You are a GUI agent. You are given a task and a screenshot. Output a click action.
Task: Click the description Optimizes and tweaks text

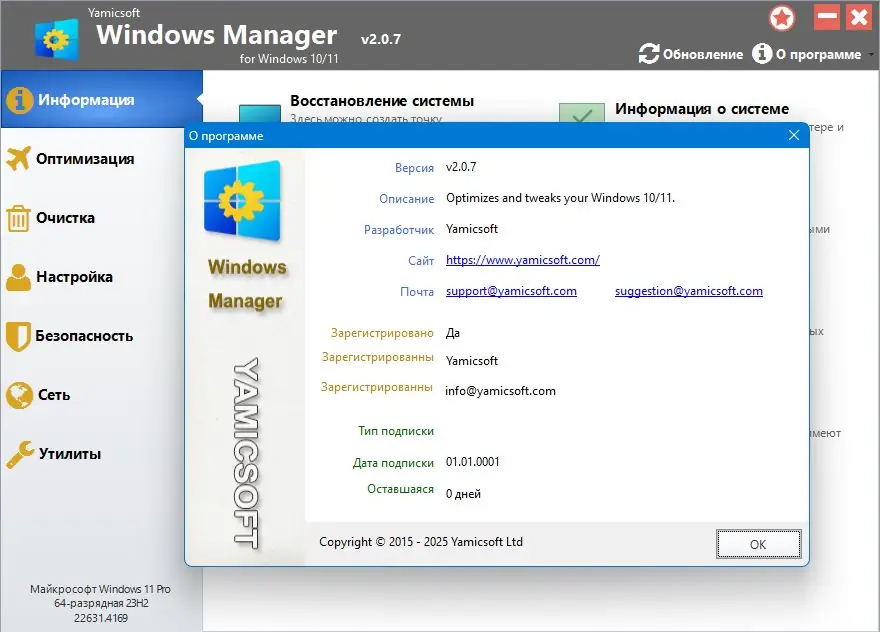click(x=560, y=198)
